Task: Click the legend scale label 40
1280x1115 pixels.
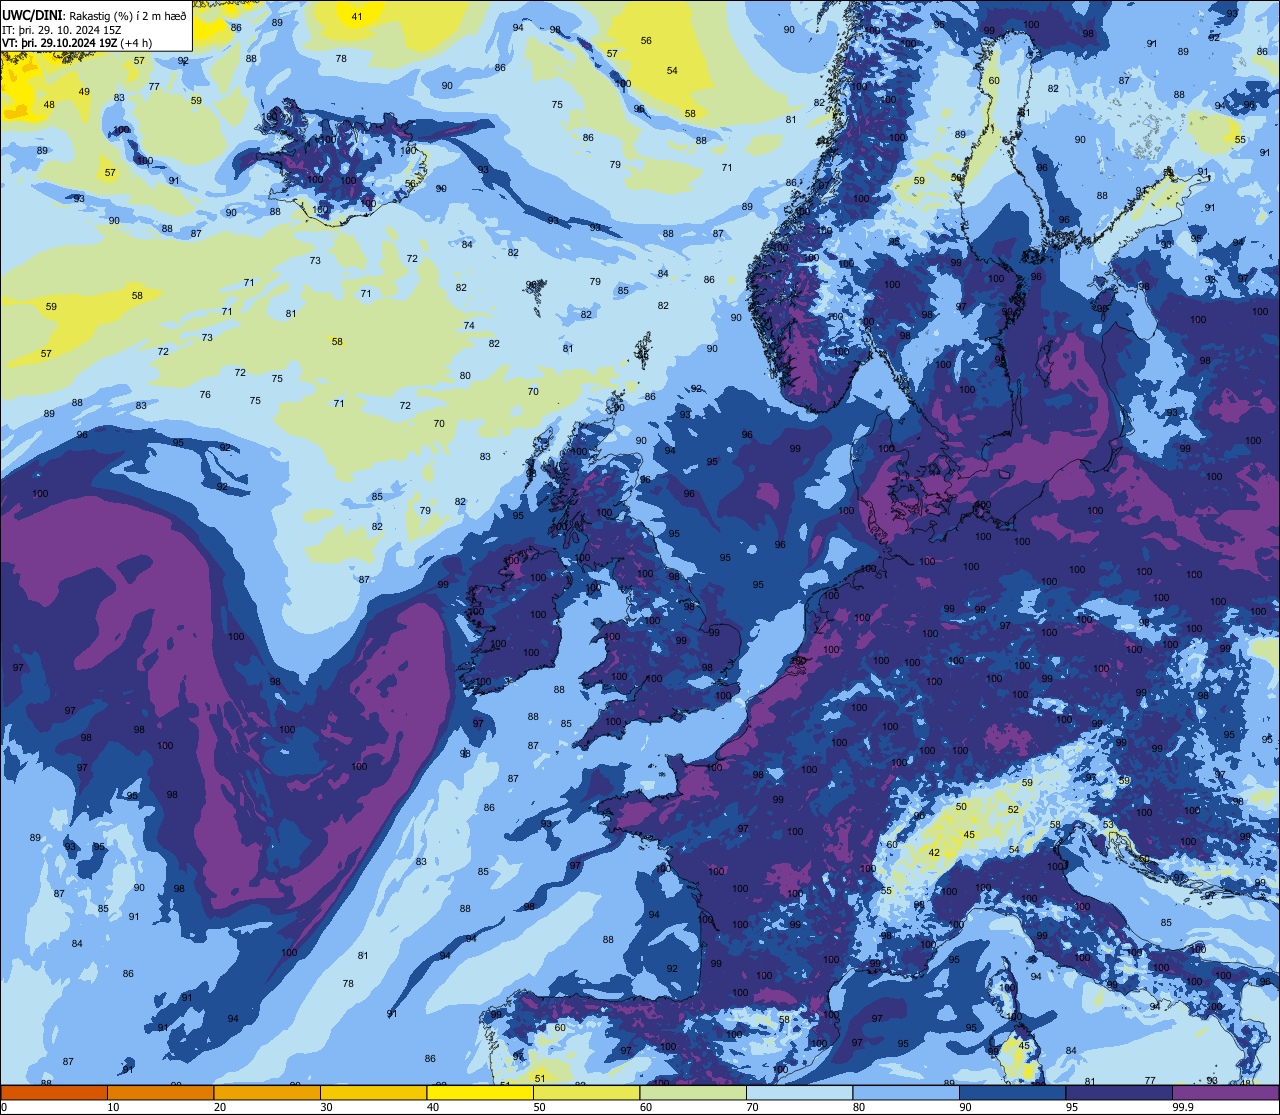Action: pyautogui.click(x=432, y=1107)
